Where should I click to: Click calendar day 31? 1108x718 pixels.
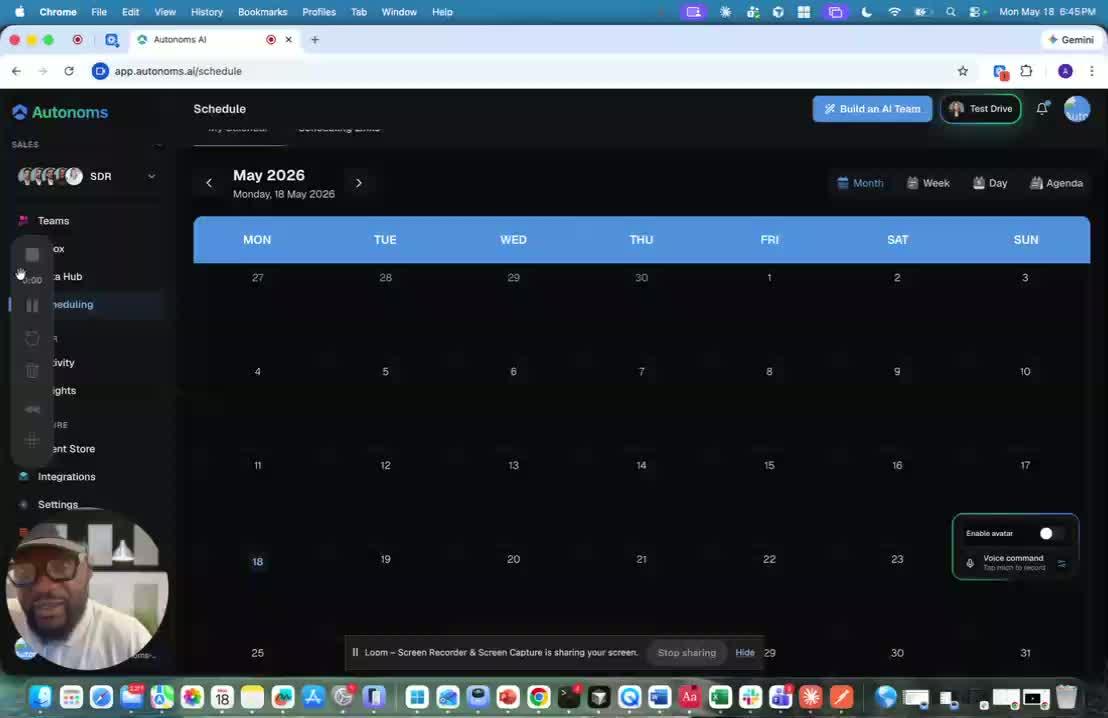click(x=1025, y=653)
